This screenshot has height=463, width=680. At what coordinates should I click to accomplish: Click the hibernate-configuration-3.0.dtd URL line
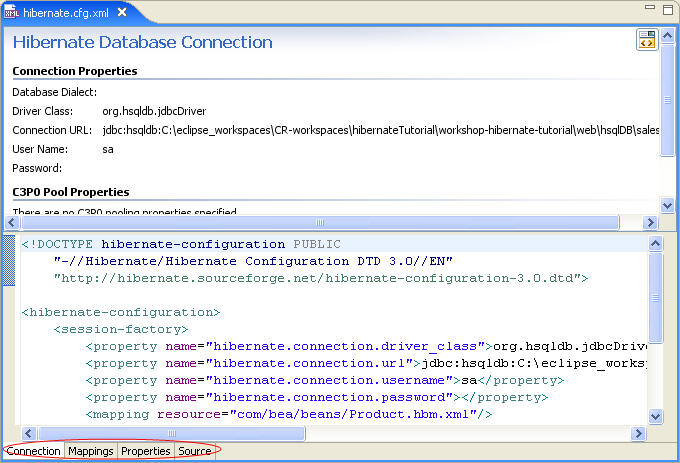[x=321, y=278]
